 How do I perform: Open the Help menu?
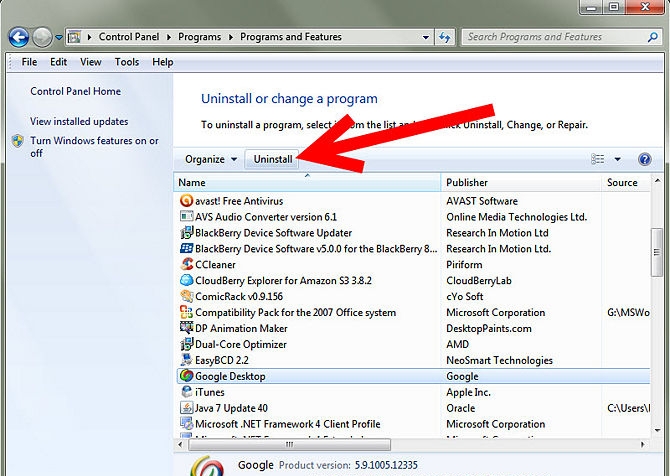tap(163, 62)
